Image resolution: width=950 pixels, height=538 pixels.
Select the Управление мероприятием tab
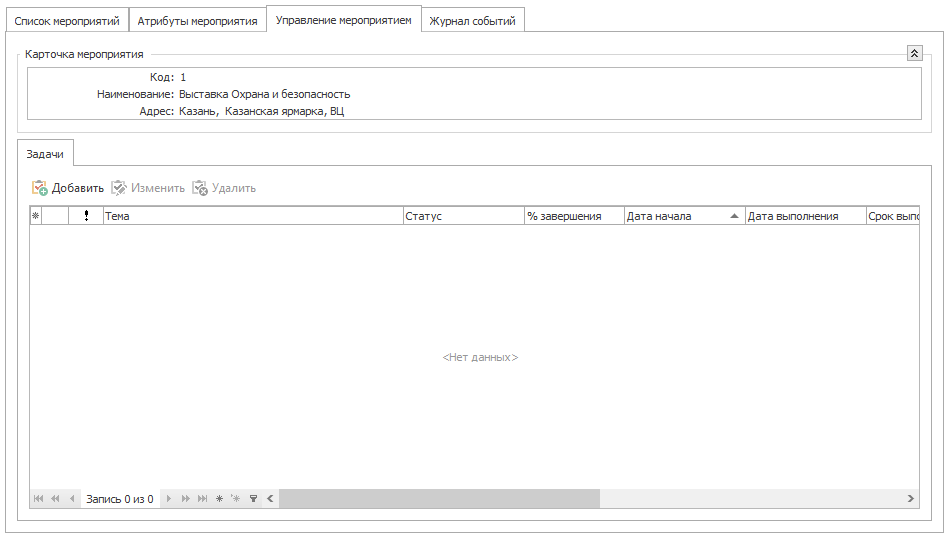coord(344,19)
